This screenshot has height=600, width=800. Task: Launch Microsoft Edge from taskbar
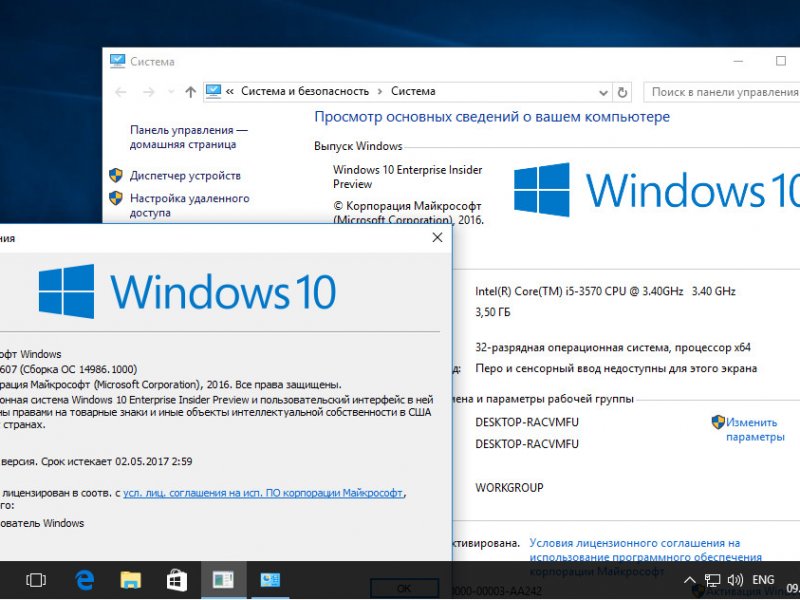coord(85,580)
